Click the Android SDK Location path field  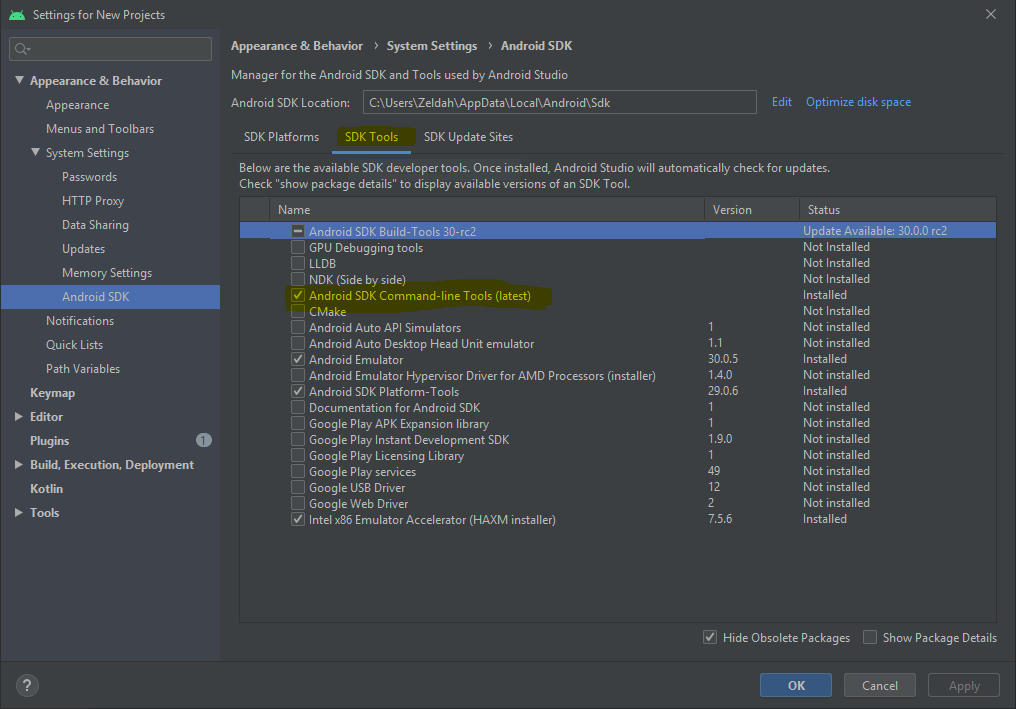point(560,102)
